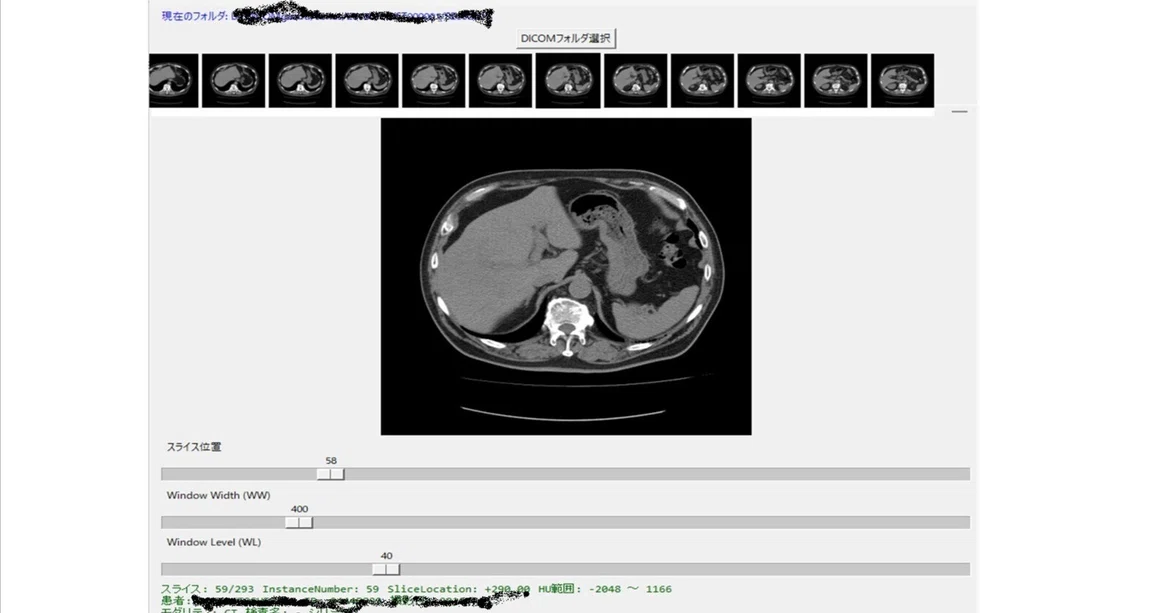The image size is (1170, 613).
Task: Click the 現在のフォルダ label text
Action: pyautogui.click(x=194, y=16)
